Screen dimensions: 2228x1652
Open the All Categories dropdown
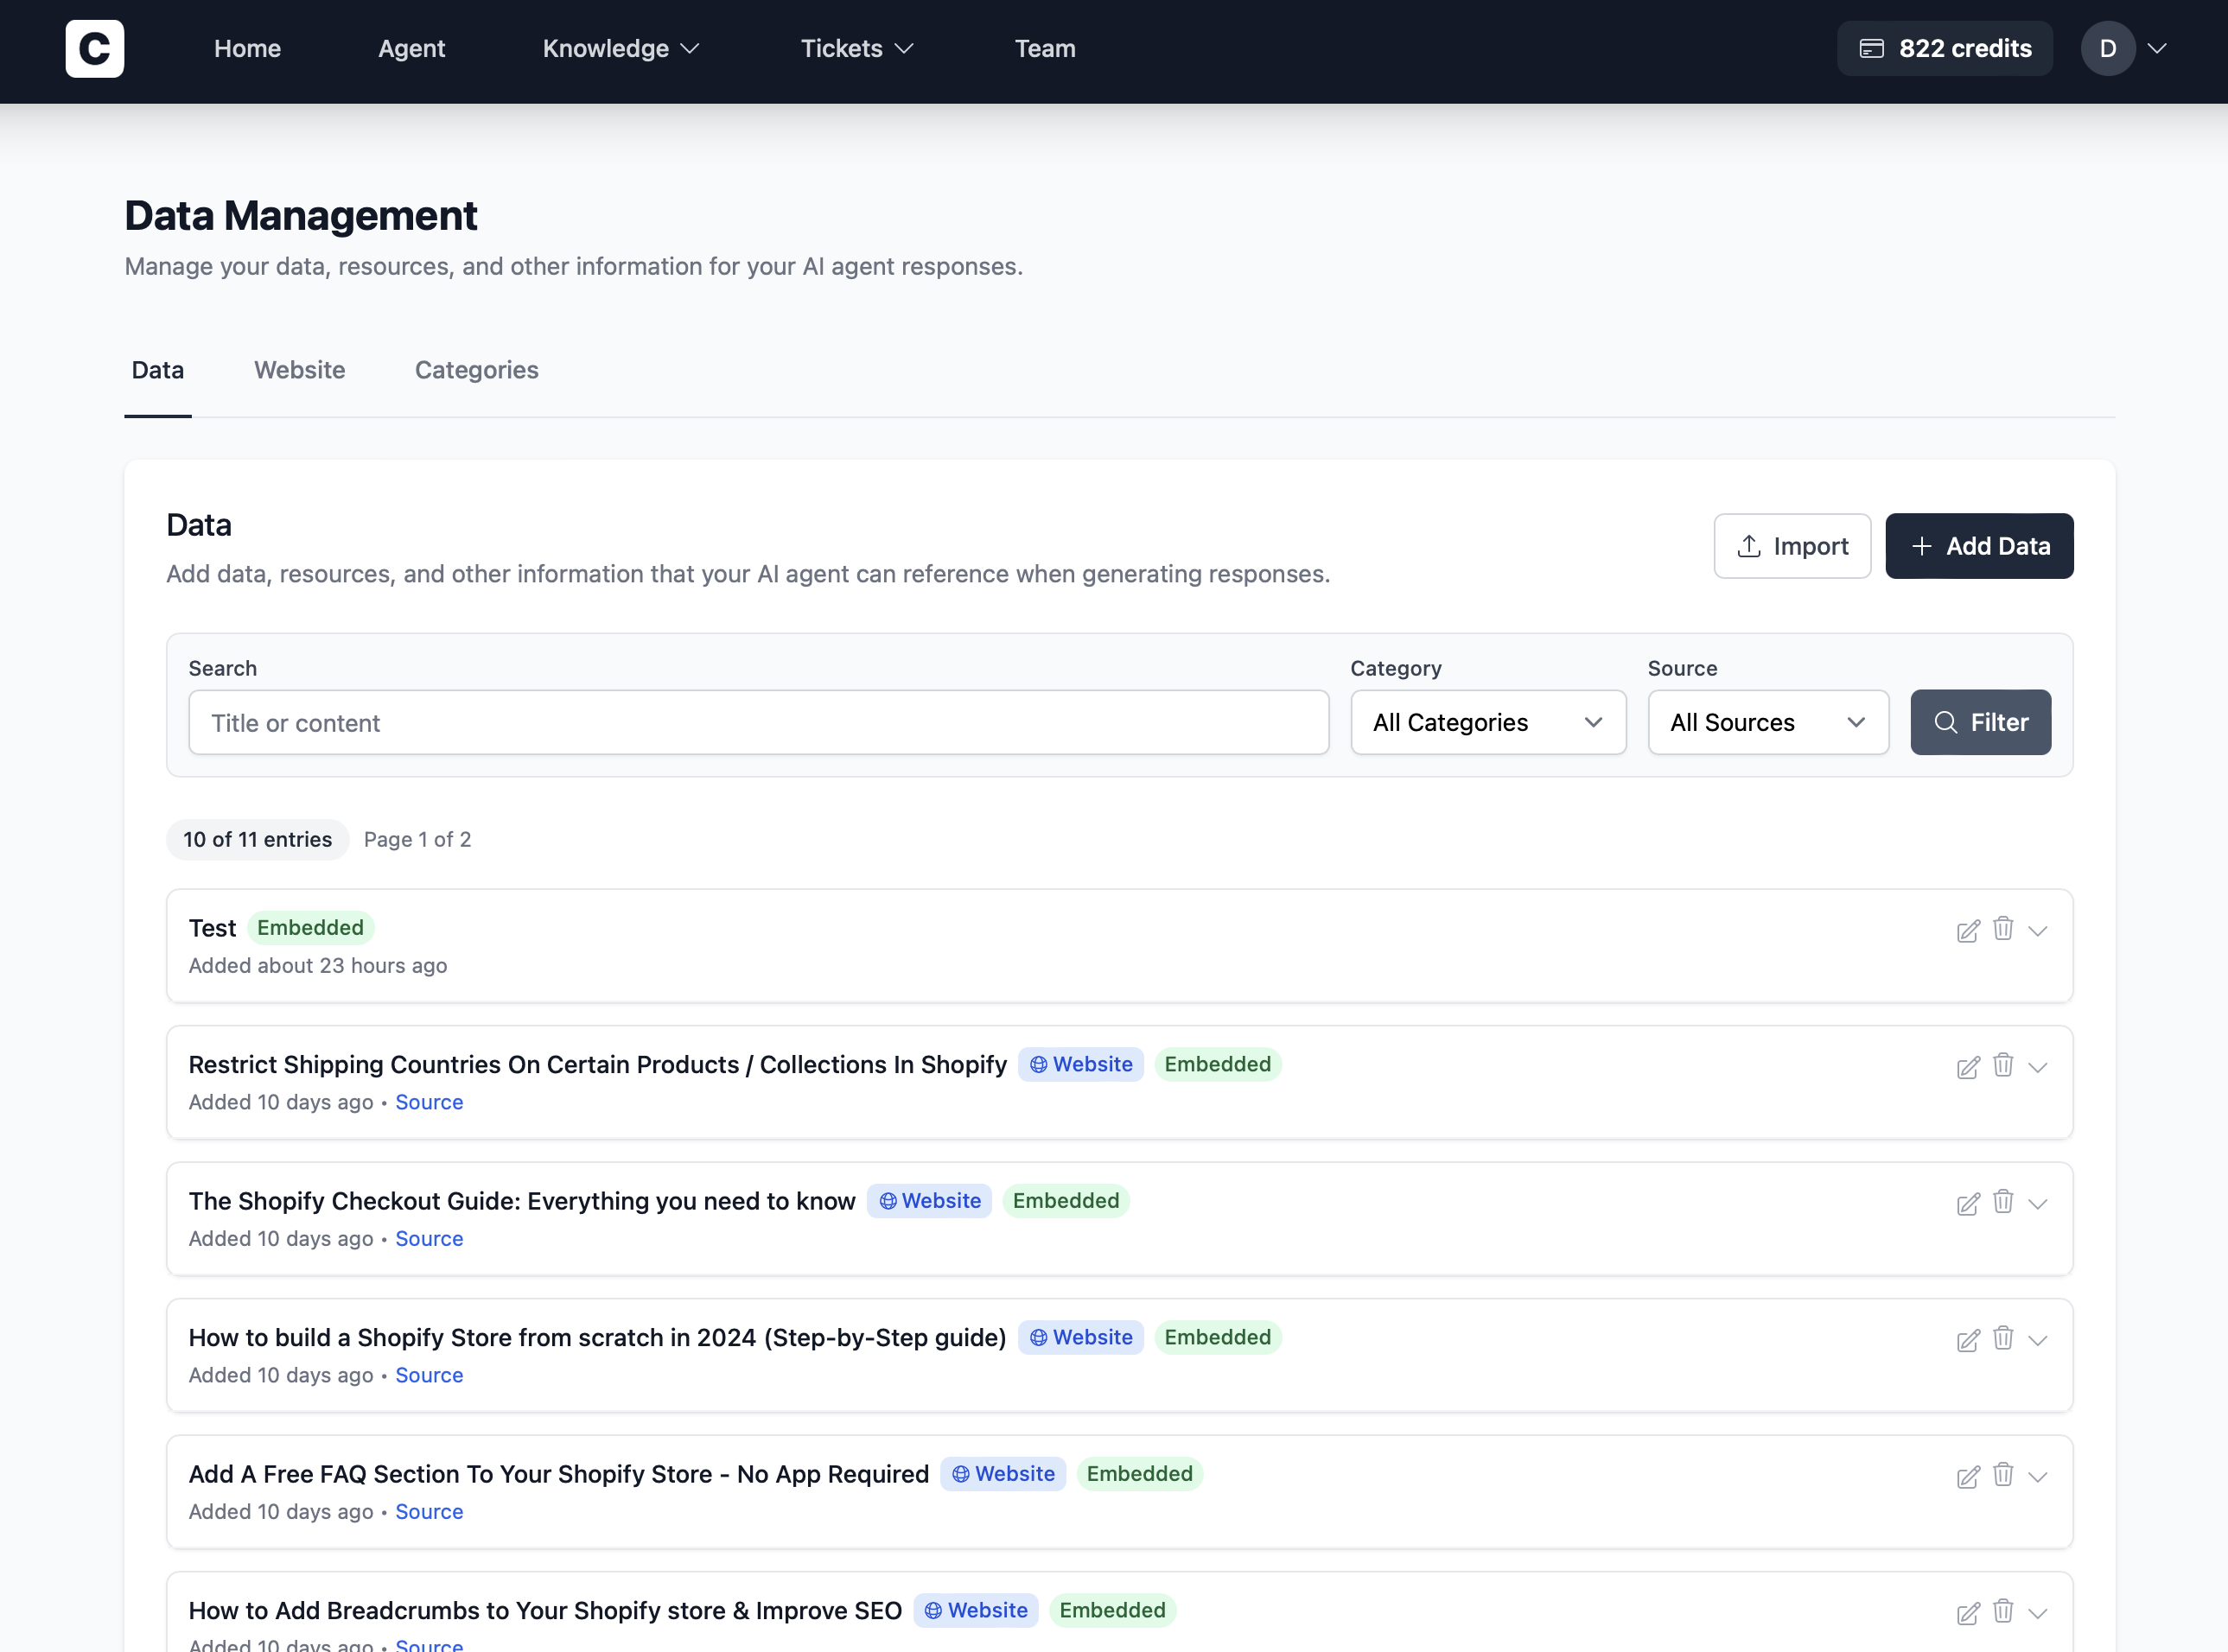tap(1487, 722)
